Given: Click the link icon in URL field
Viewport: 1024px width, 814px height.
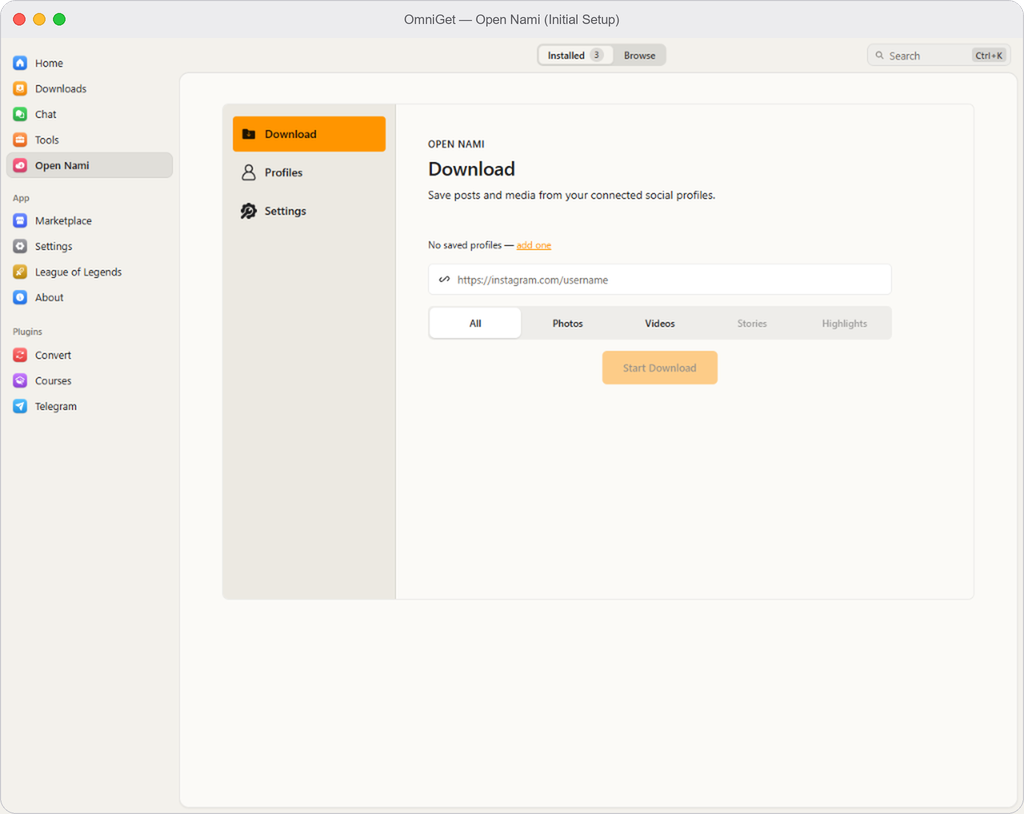Looking at the screenshot, I should pyautogui.click(x=444, y=280).
